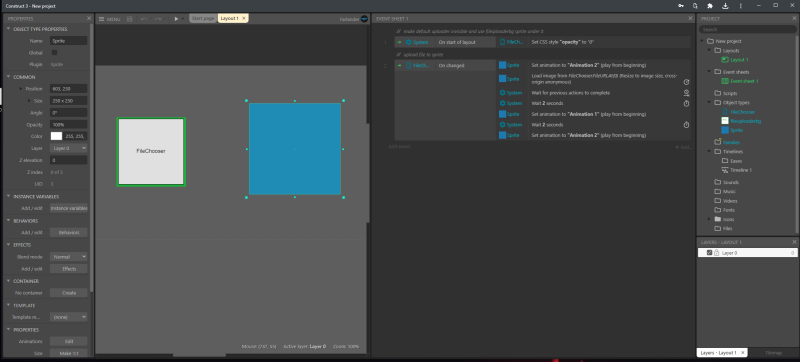Edit the Name field containing Sprite
The height and width of the screenshot is (362, 800).
tap(68, 41)
